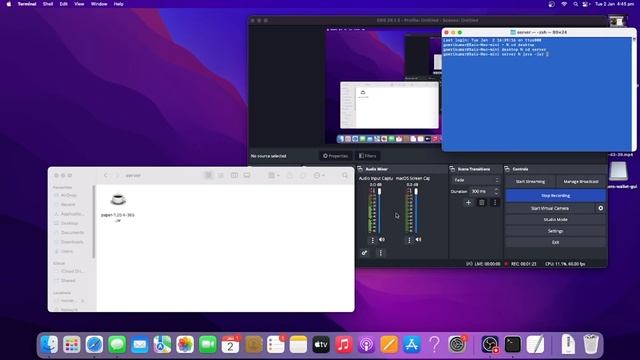Open the Terminal app menu
Viewport: 640px width, 360px height.
tap(27, 4)
